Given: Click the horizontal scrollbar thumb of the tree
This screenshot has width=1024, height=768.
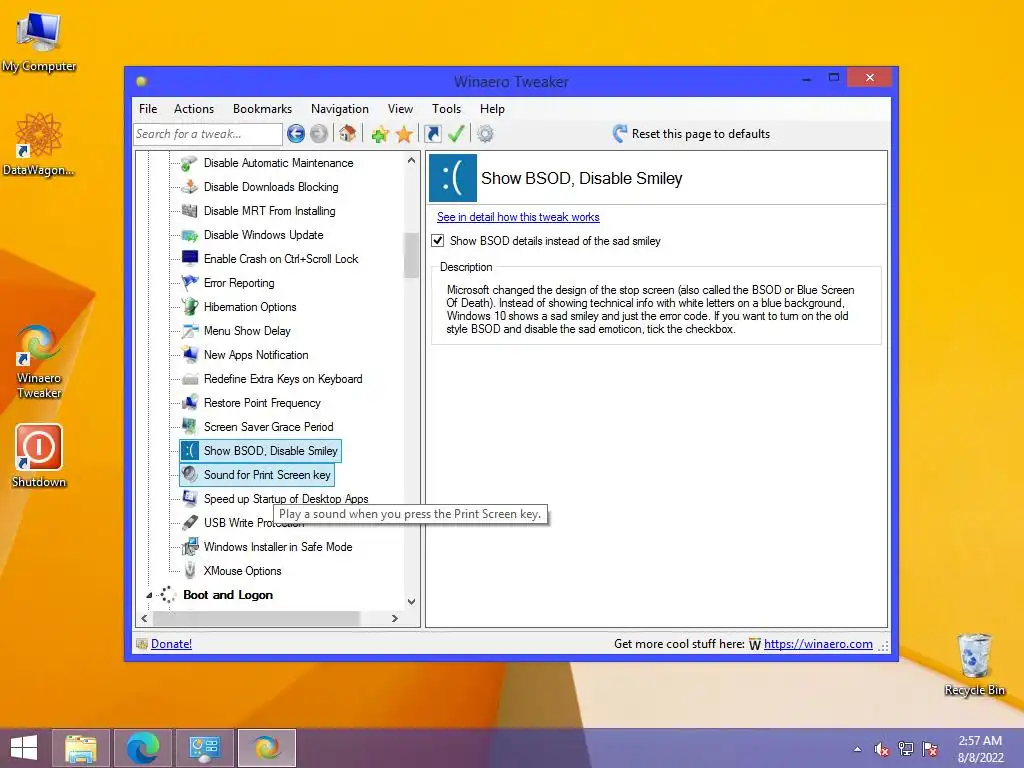Looking at the screenshot, I should (x=255, y=618).
